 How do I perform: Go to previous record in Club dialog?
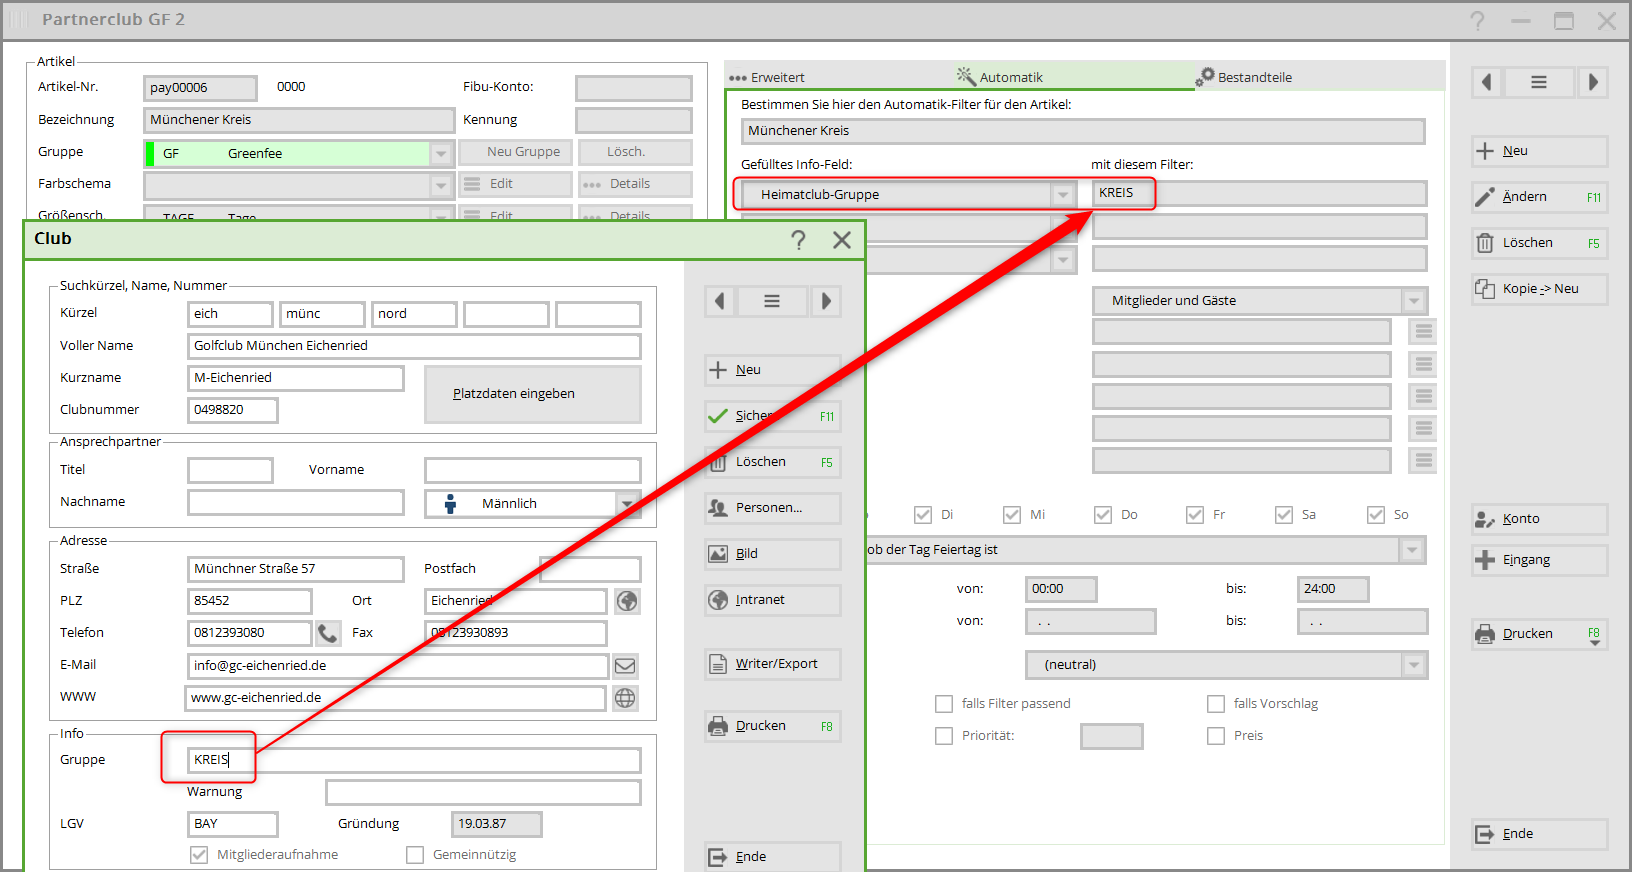[719, 301]
